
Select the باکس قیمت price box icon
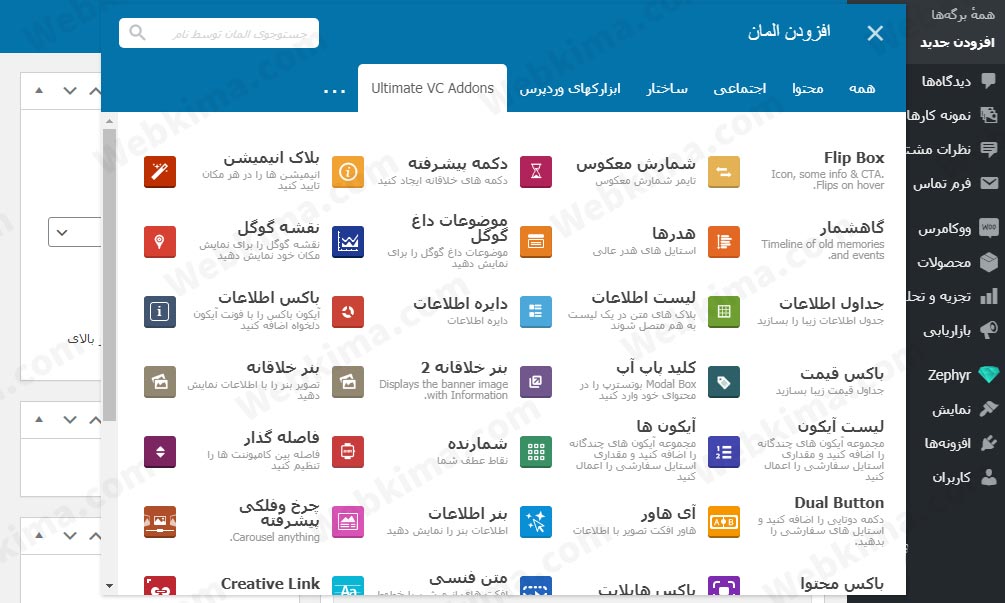(x=724, y=382)
